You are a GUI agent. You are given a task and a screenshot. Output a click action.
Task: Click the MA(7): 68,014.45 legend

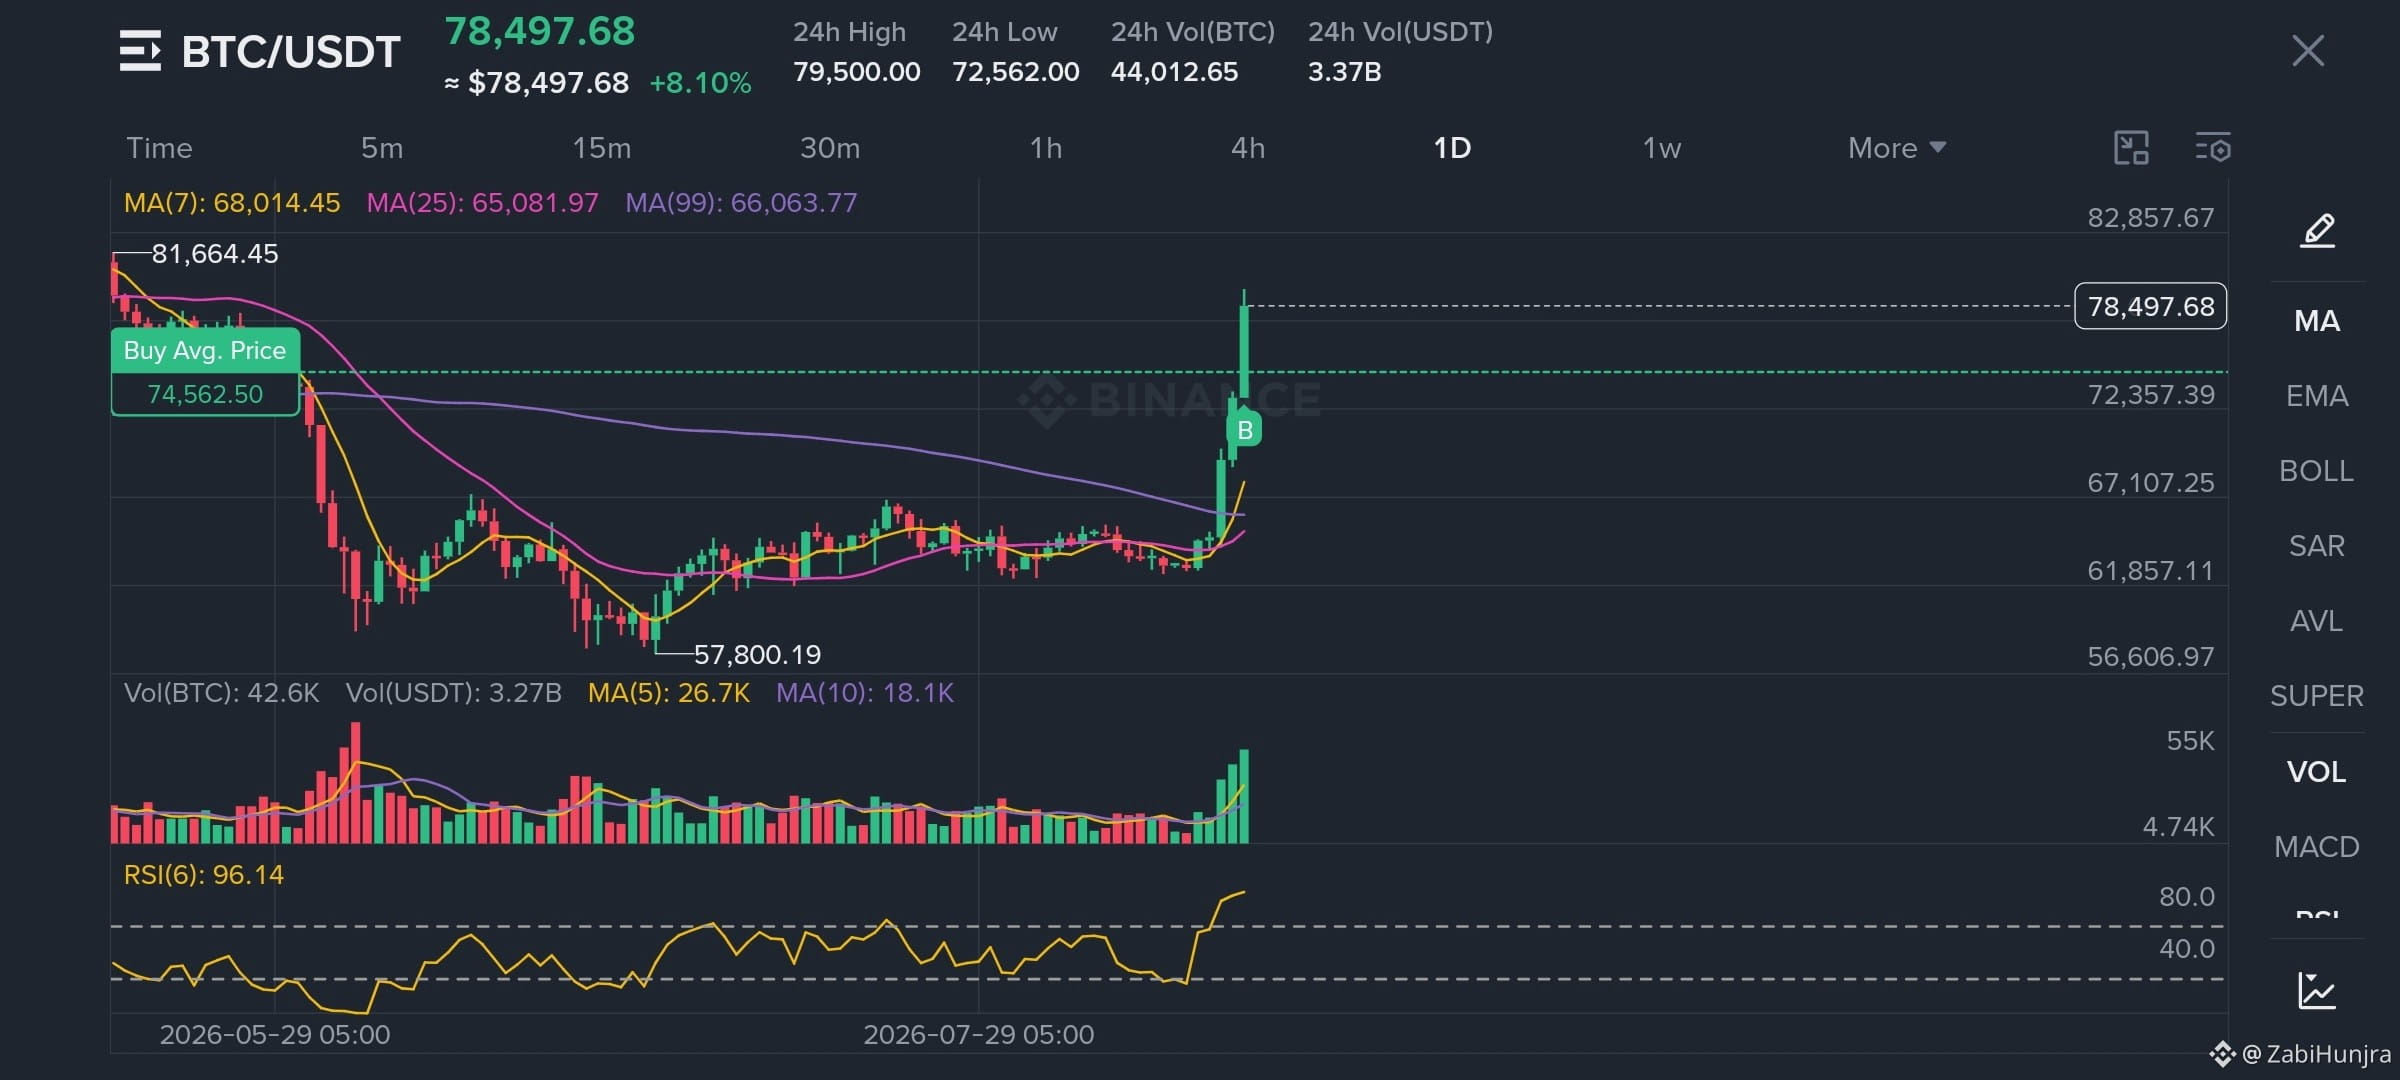[232, 203]
